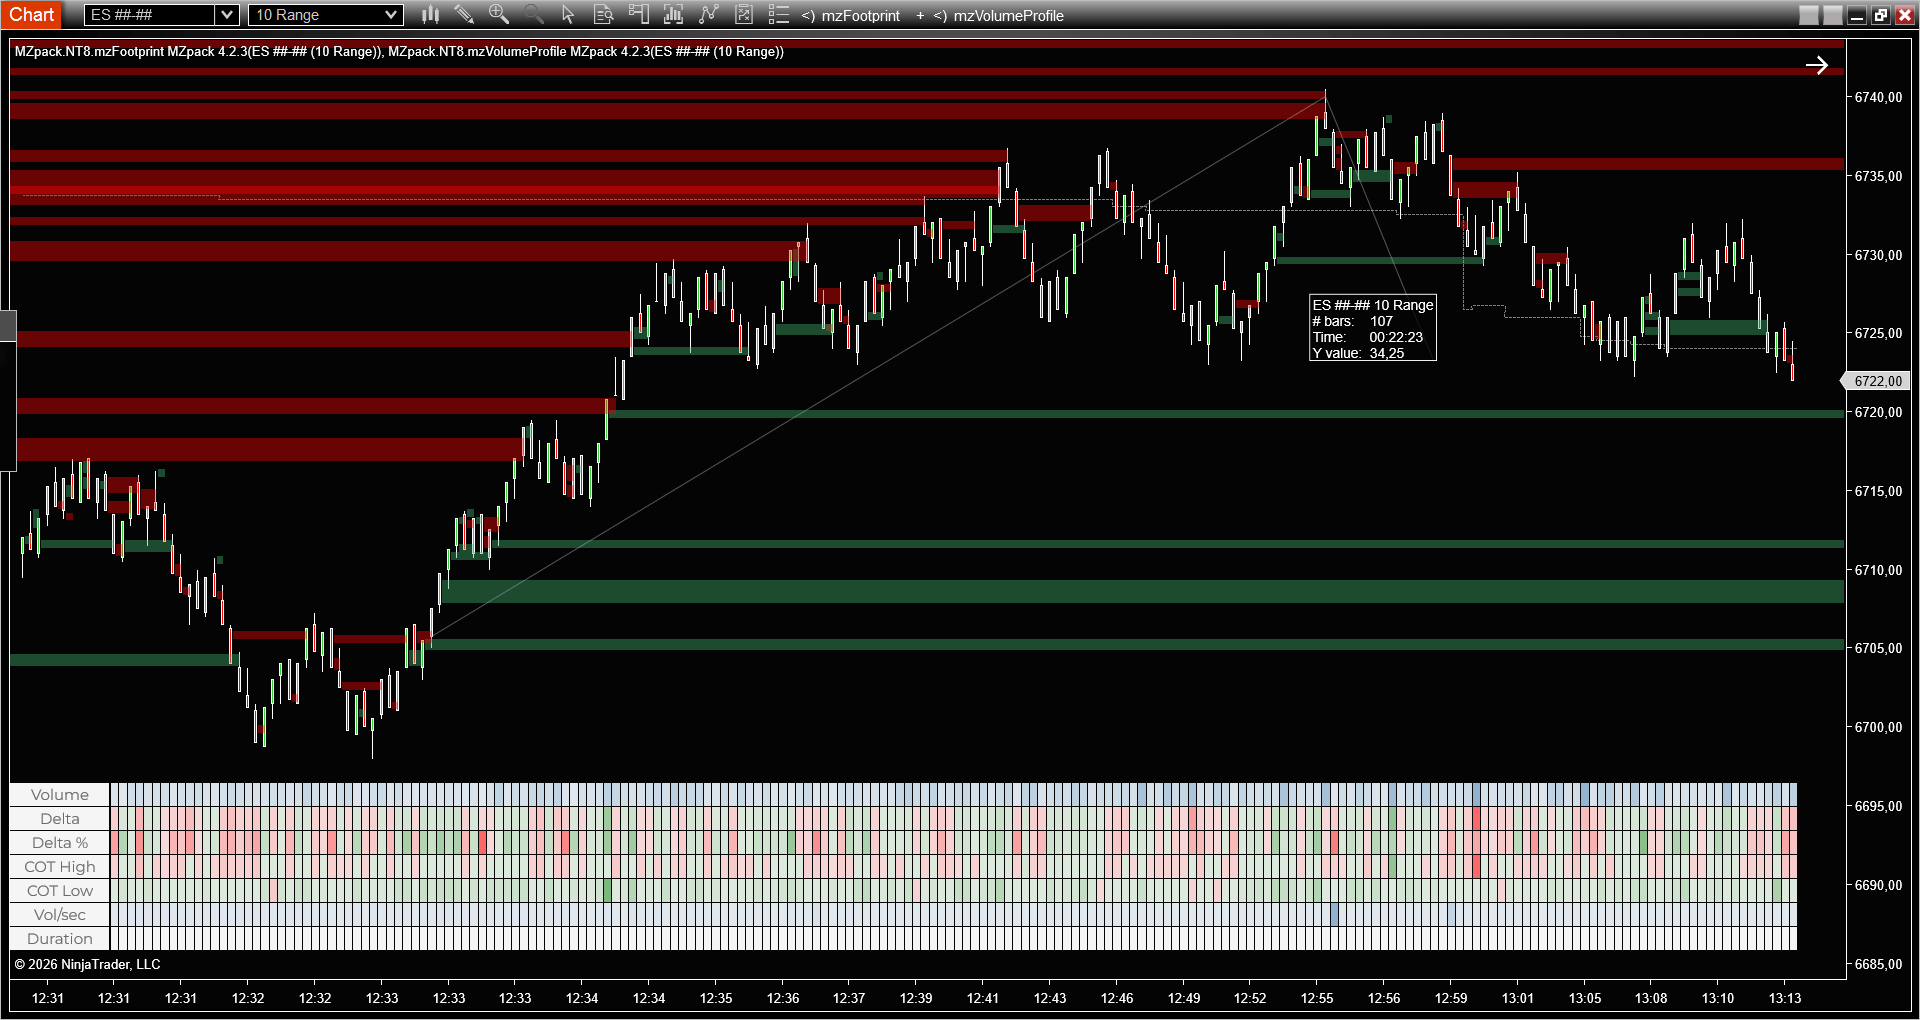Viewport: 1920px width, 1020px height.
Task: Toggle the mzFootprint indicator button
Action: coord(851,15)
